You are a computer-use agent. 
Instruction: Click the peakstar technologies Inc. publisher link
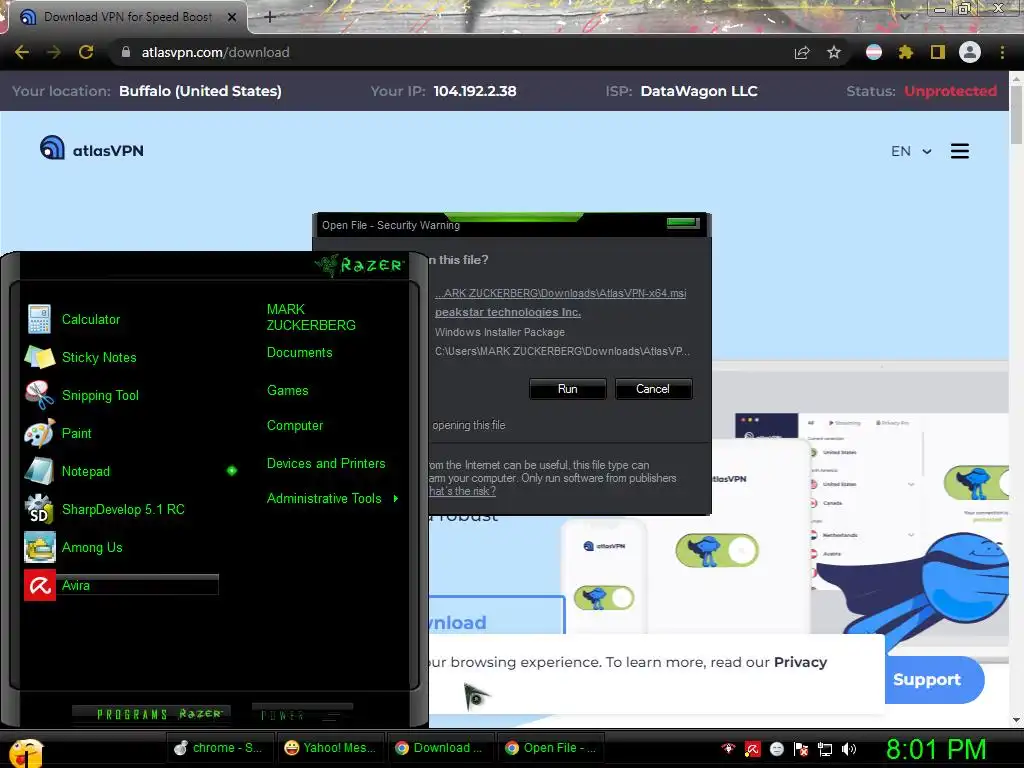coord(507,312)
